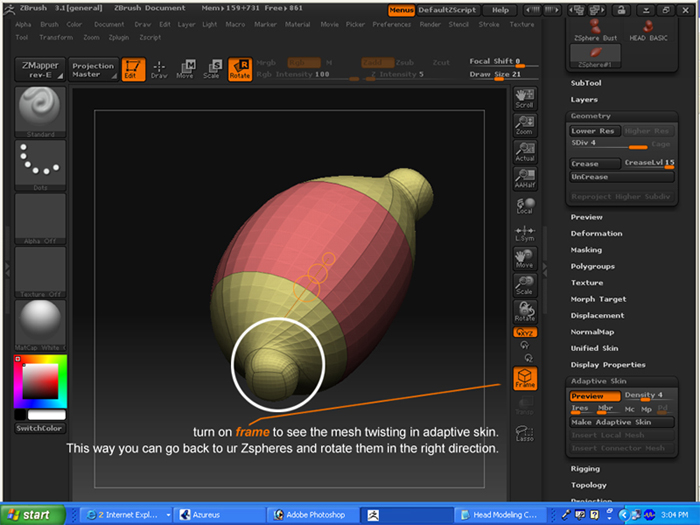
Task: Click the DefaultZScript button
Action: pos(447,10)
